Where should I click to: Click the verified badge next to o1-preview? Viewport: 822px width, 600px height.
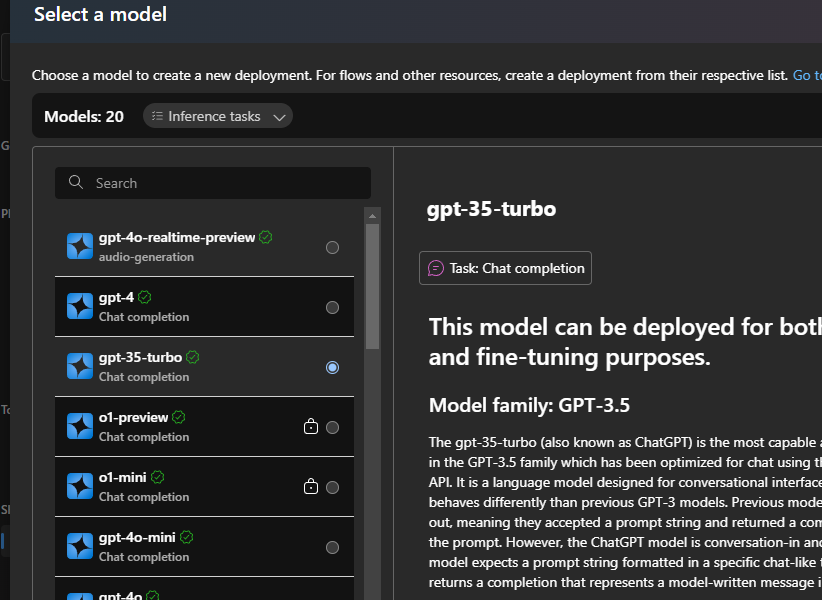179,417
